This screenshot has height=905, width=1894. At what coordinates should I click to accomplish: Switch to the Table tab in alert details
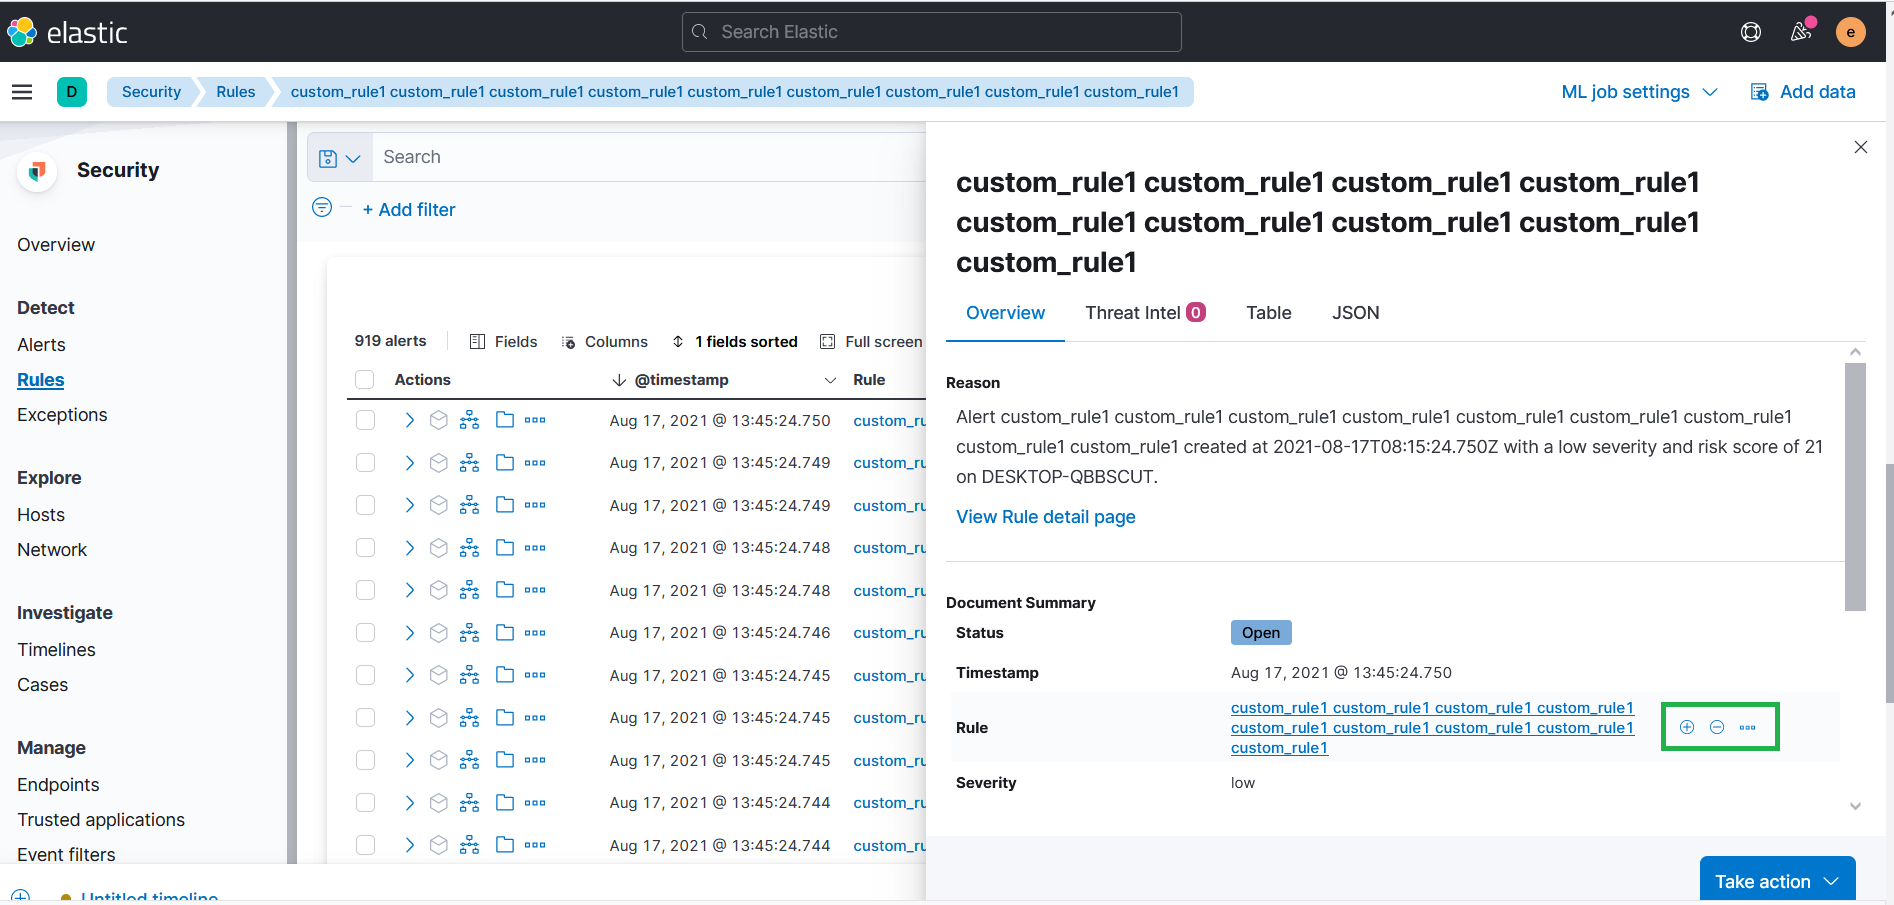1268,312
